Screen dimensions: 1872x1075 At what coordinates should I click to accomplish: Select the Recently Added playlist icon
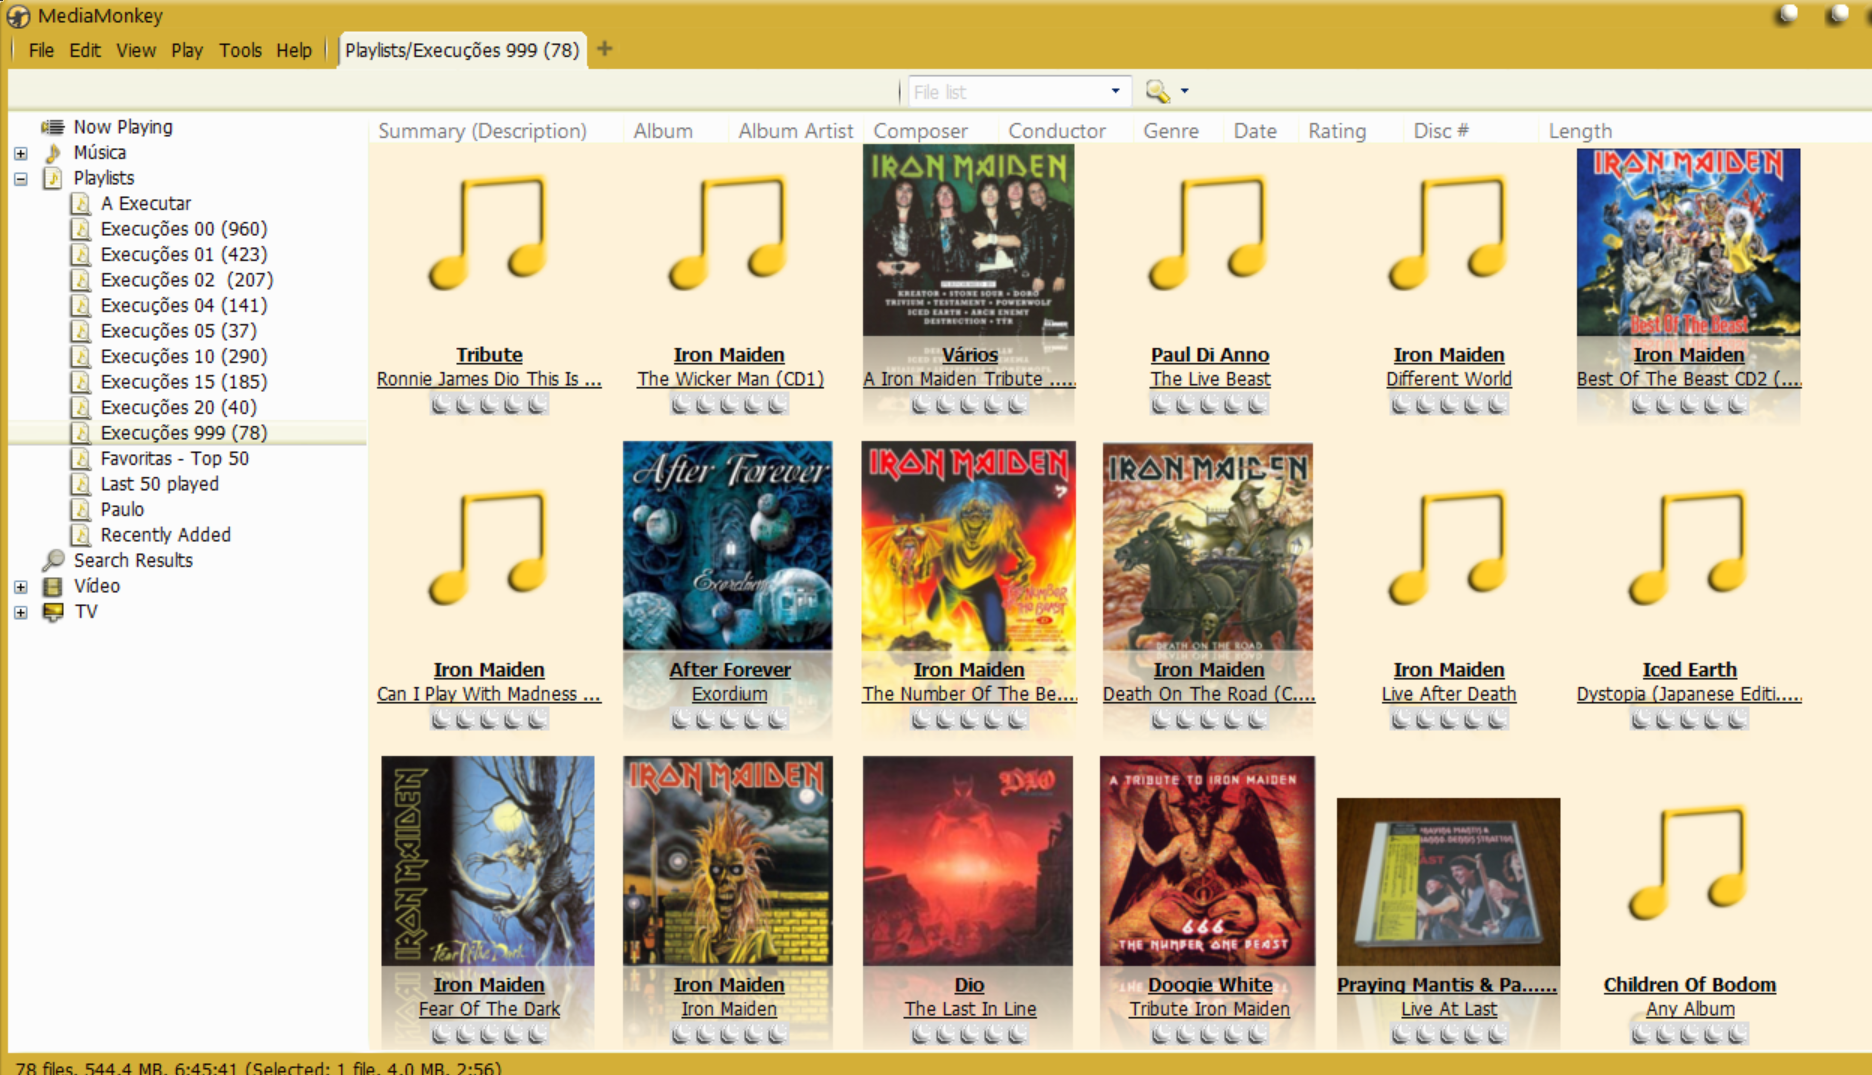pos(81,535)
